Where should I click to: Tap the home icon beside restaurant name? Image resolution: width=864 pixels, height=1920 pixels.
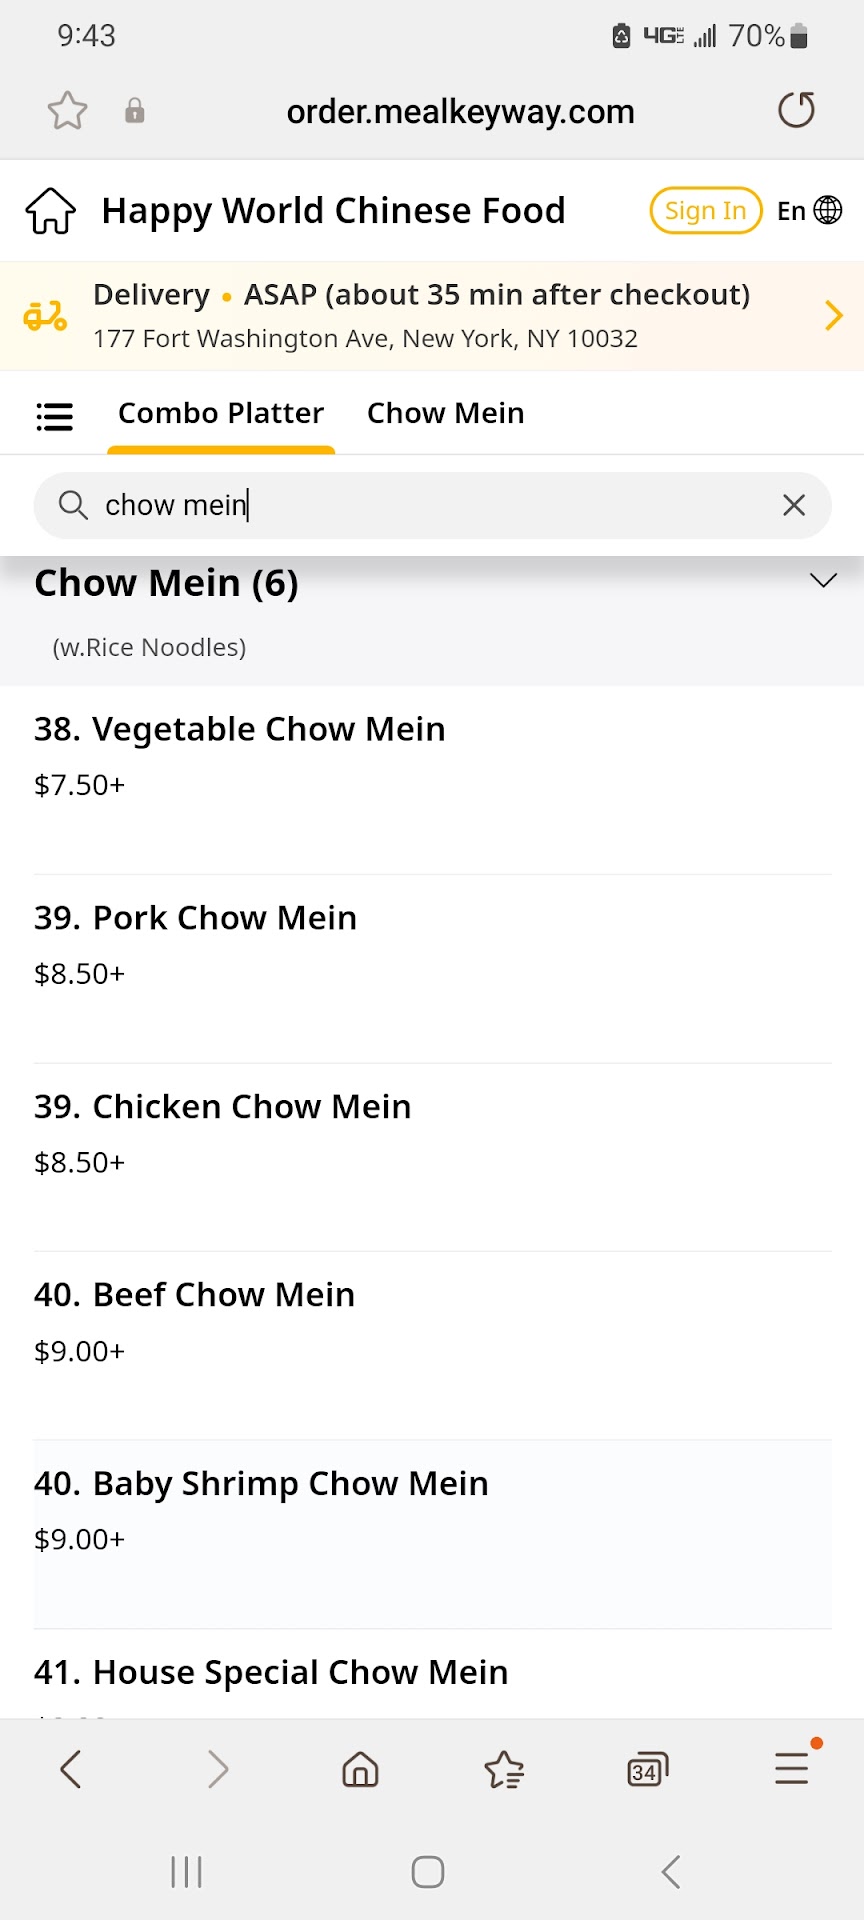click(x=50, y=211)
